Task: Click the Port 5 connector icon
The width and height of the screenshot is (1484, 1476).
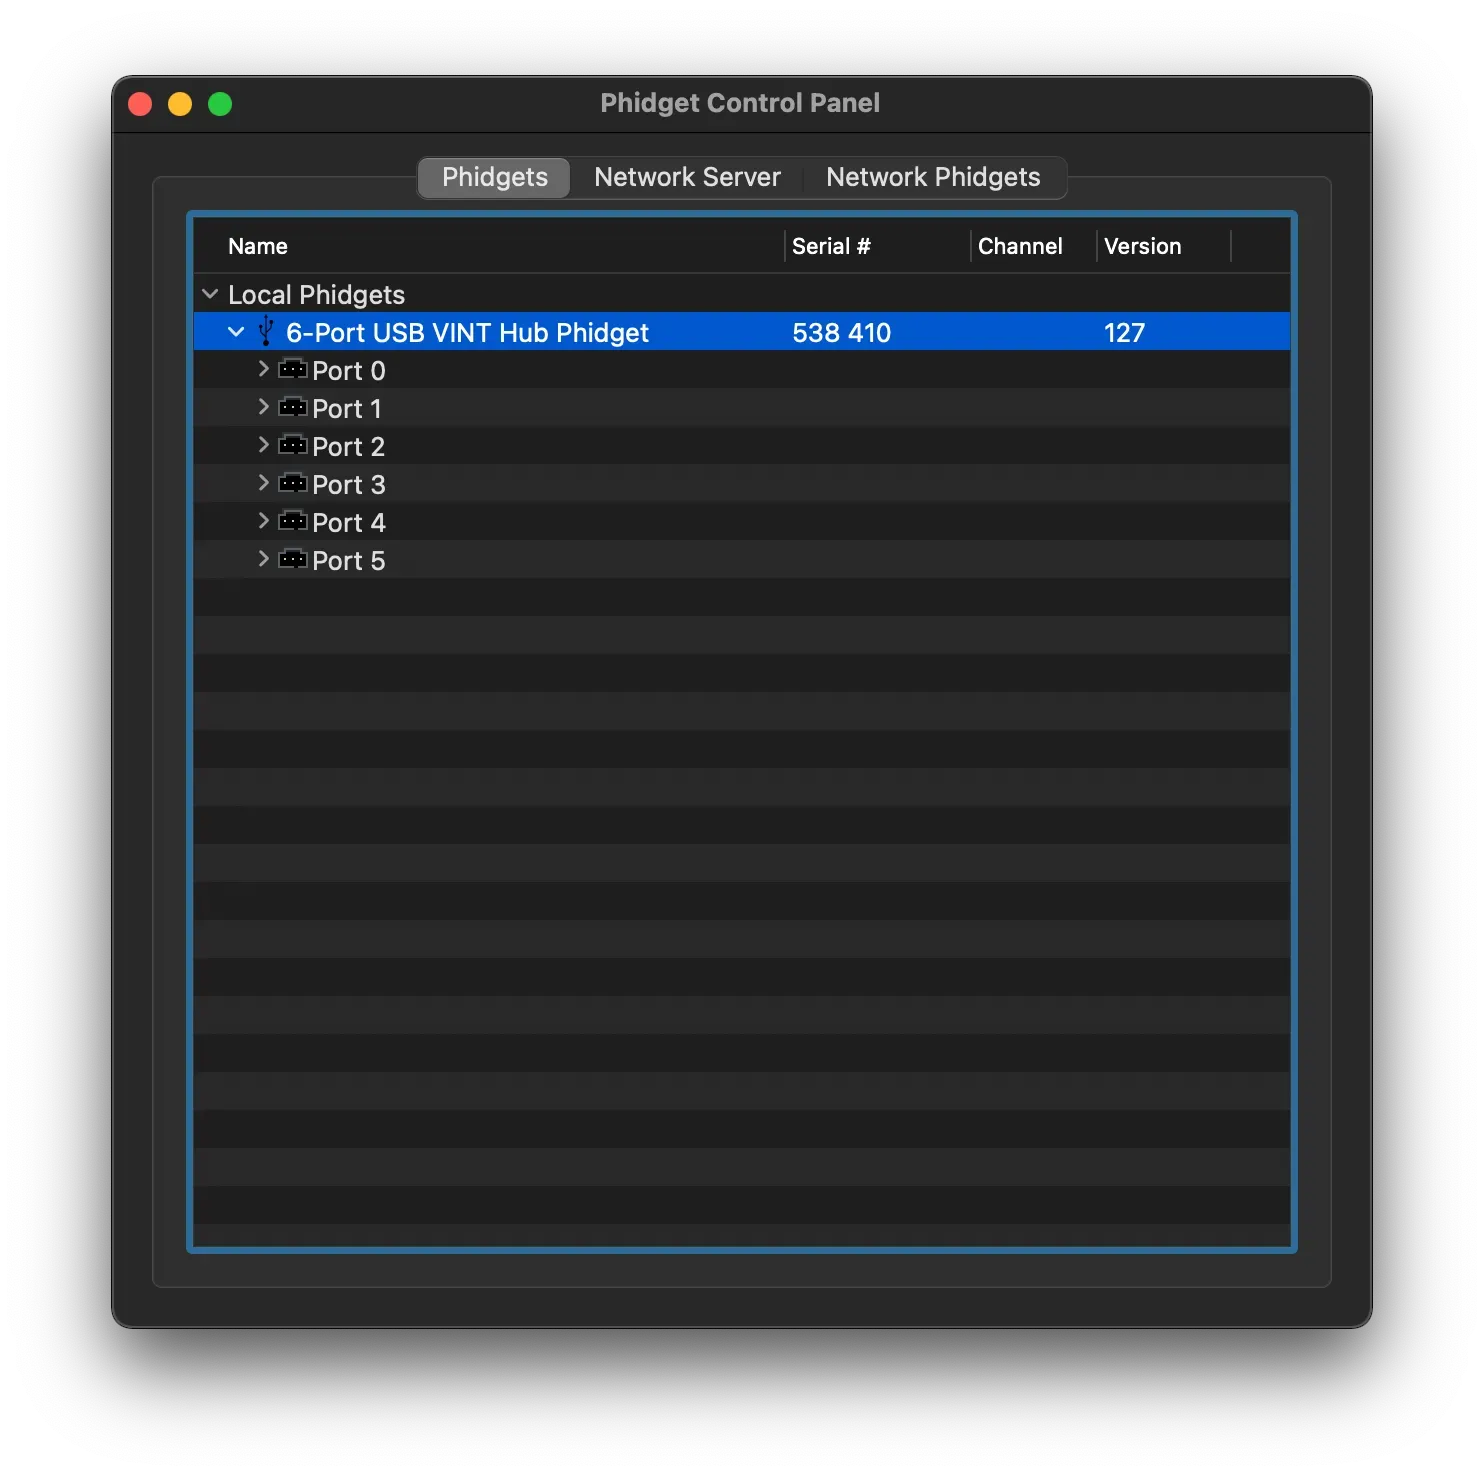Action: coord(293,560)
